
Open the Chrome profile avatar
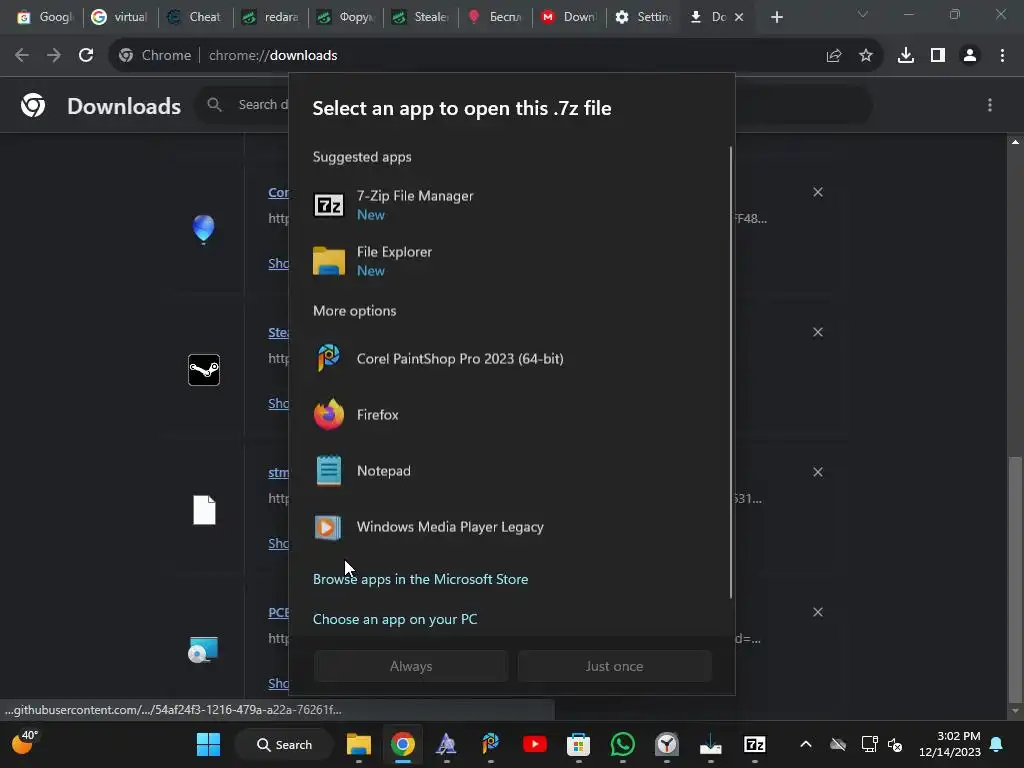970,56
